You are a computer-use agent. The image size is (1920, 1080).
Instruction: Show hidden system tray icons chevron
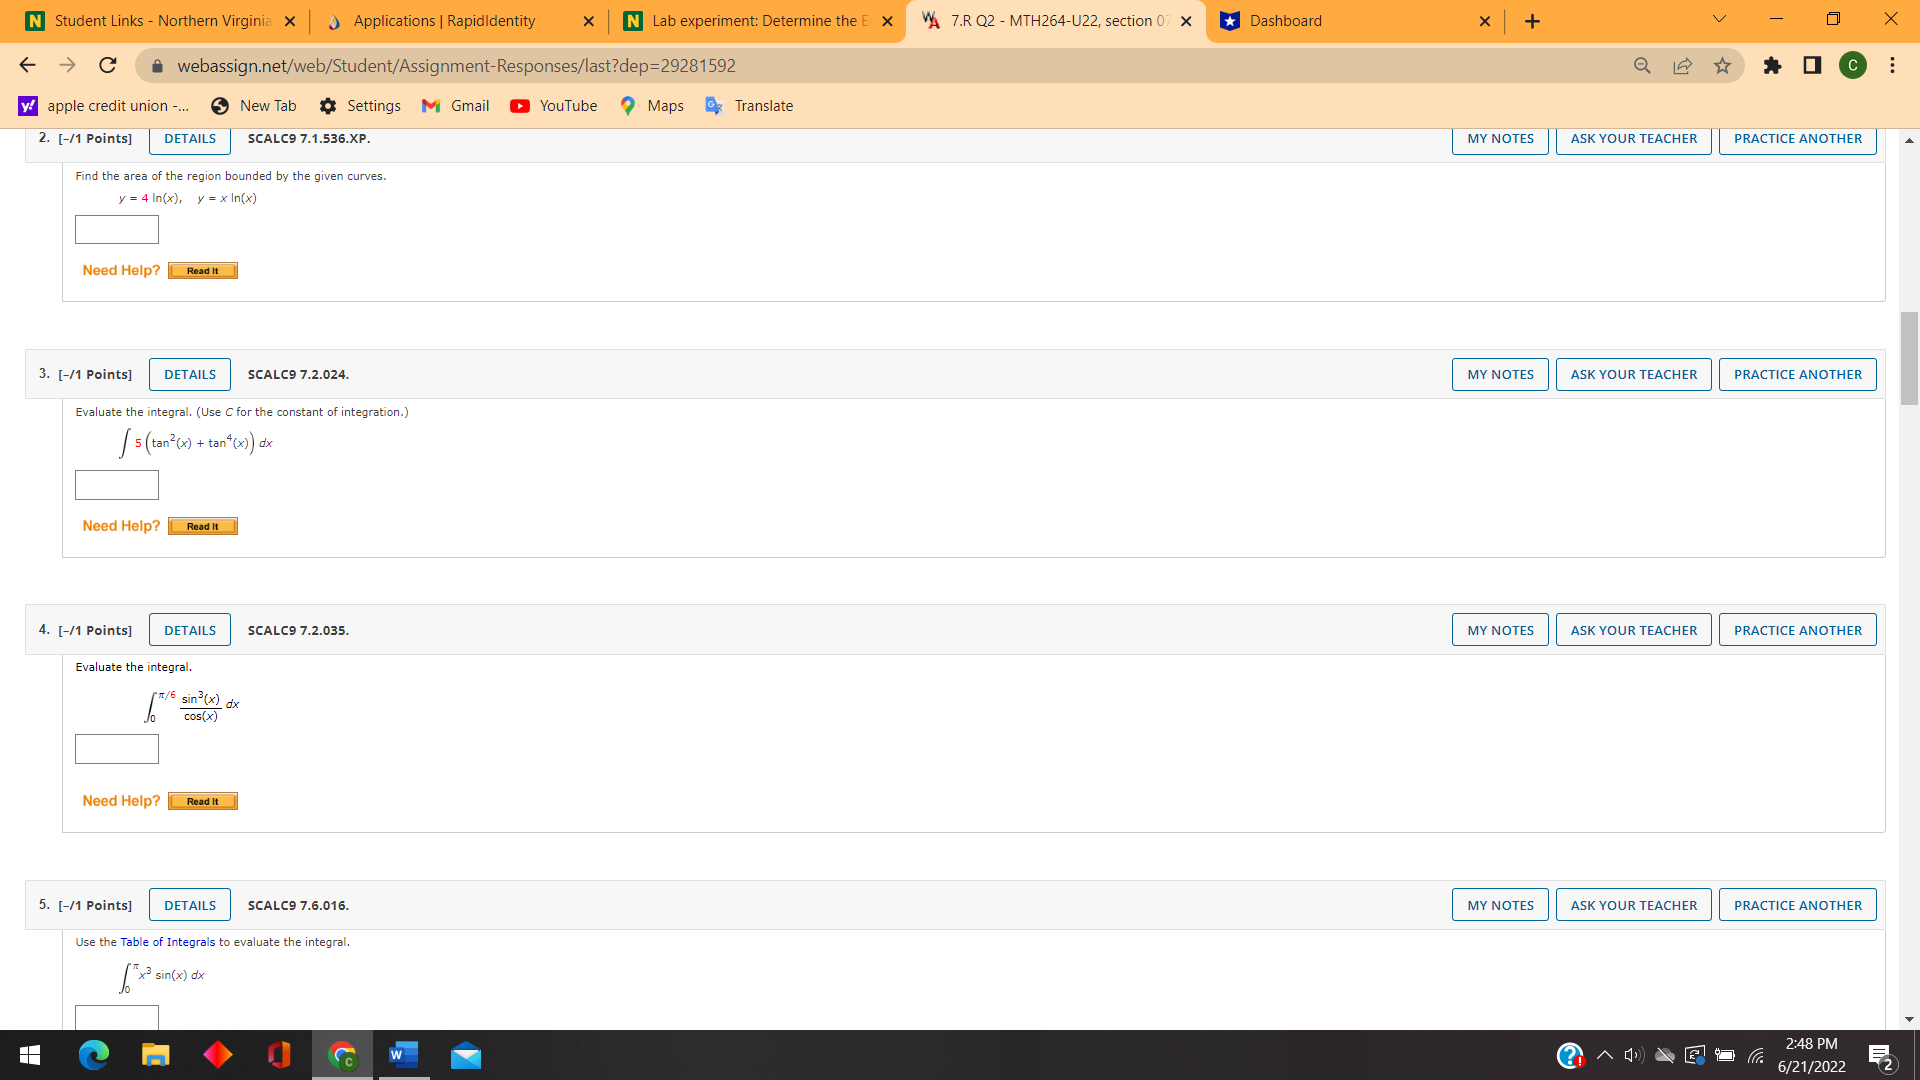[x=1604, y=1055]
